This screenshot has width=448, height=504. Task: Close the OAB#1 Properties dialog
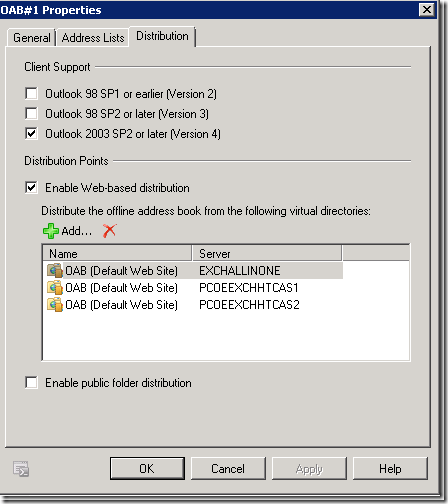tap(427, 9)
